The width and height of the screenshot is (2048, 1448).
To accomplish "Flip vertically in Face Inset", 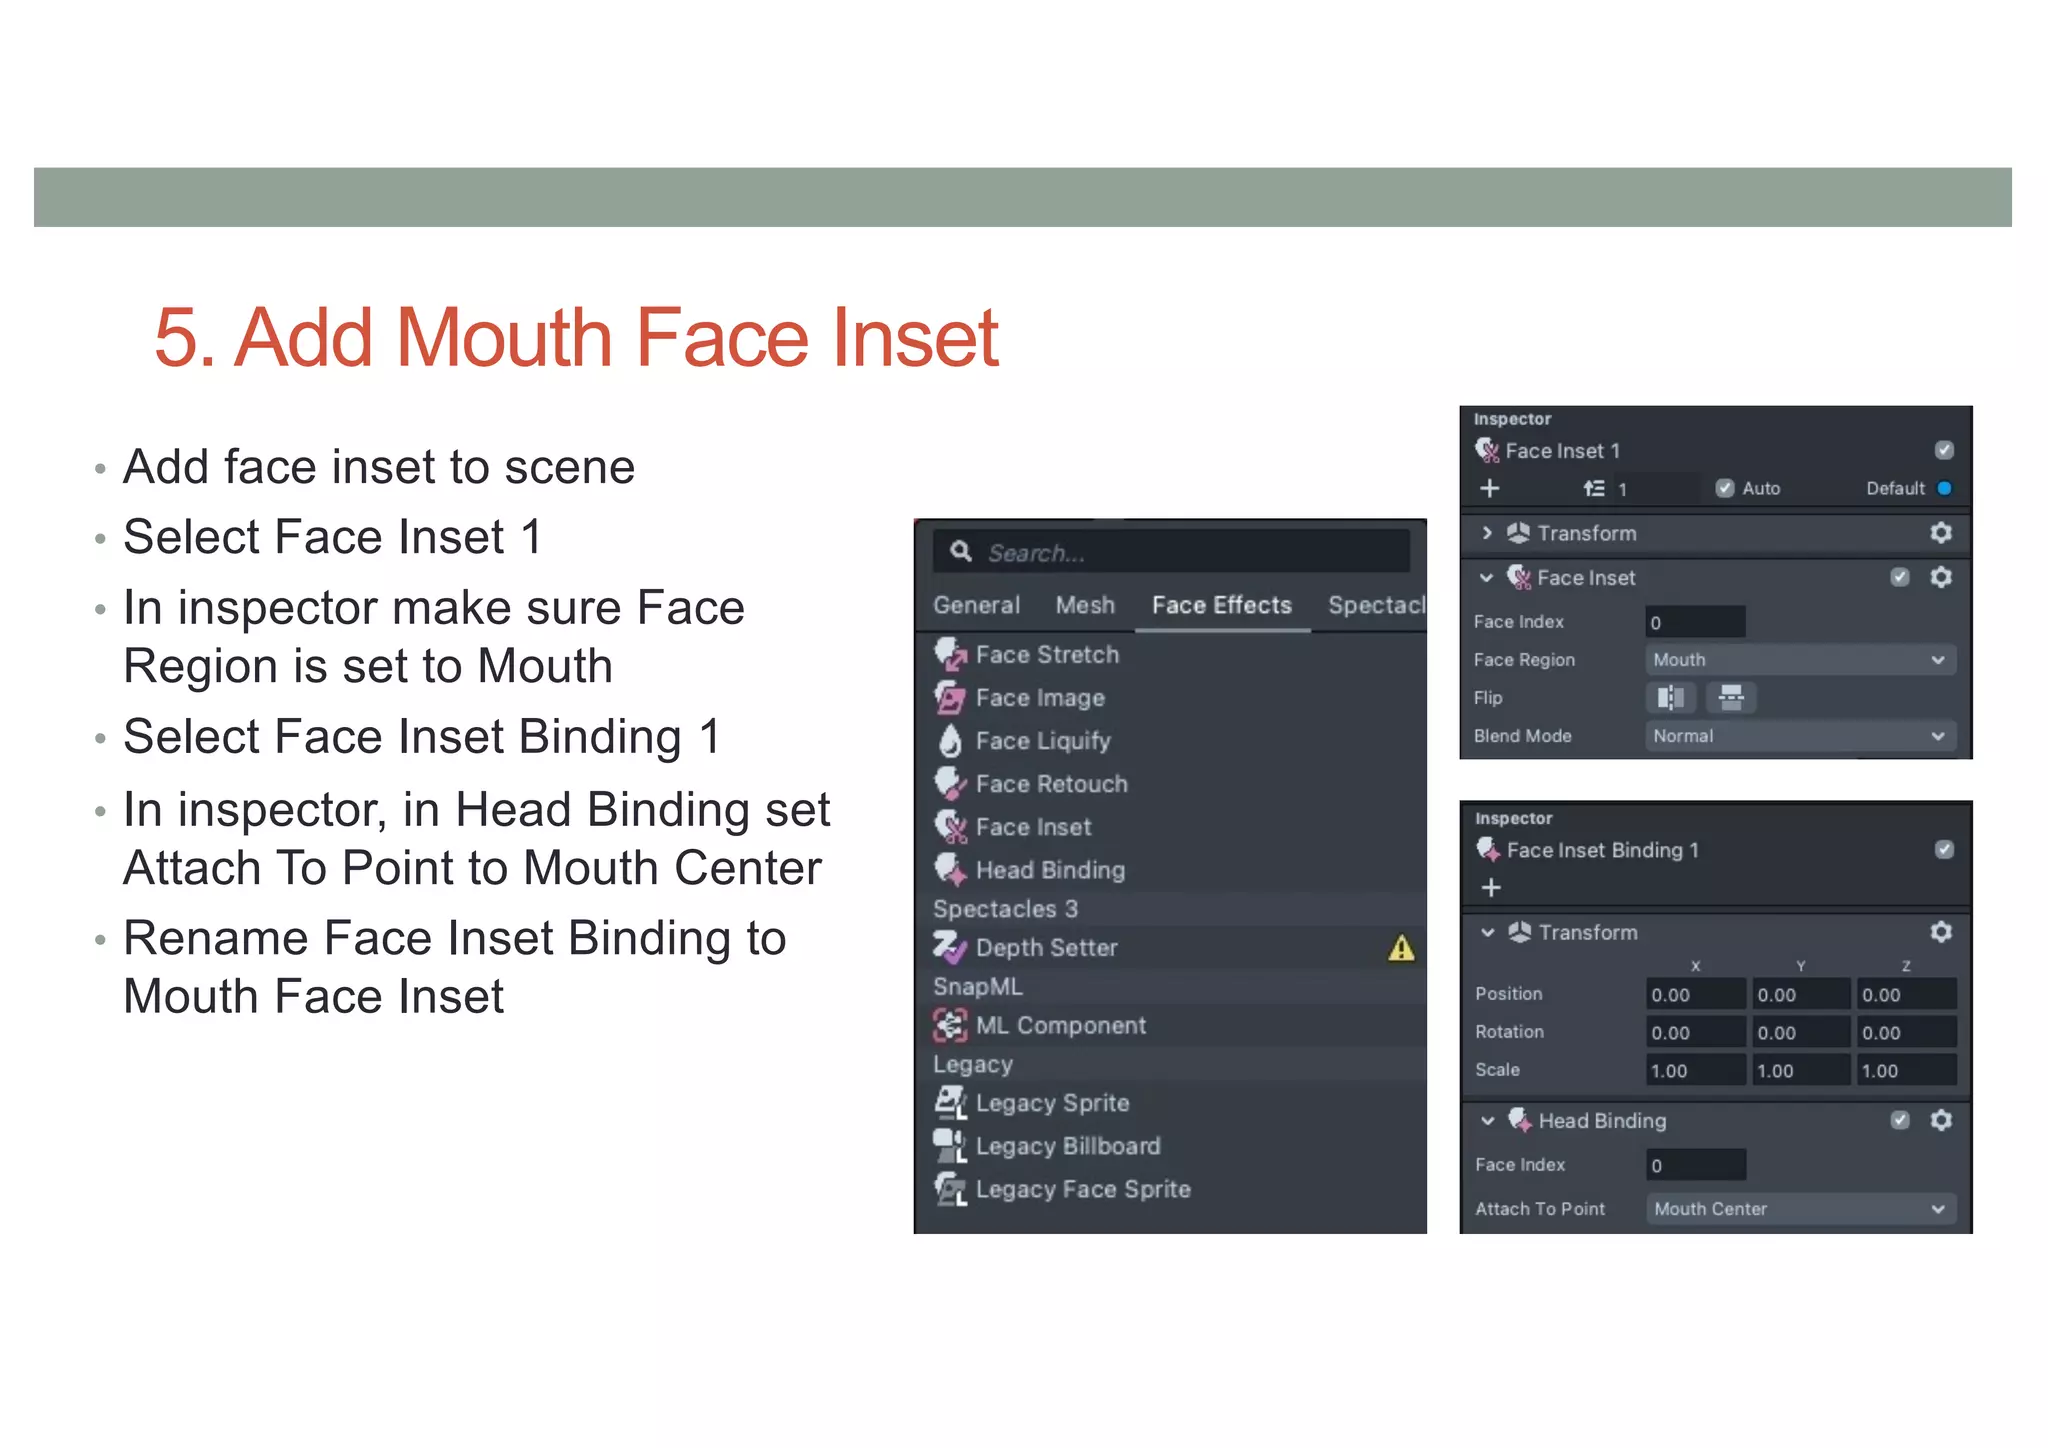I will pyautogui.click(x=1732, y=697).
